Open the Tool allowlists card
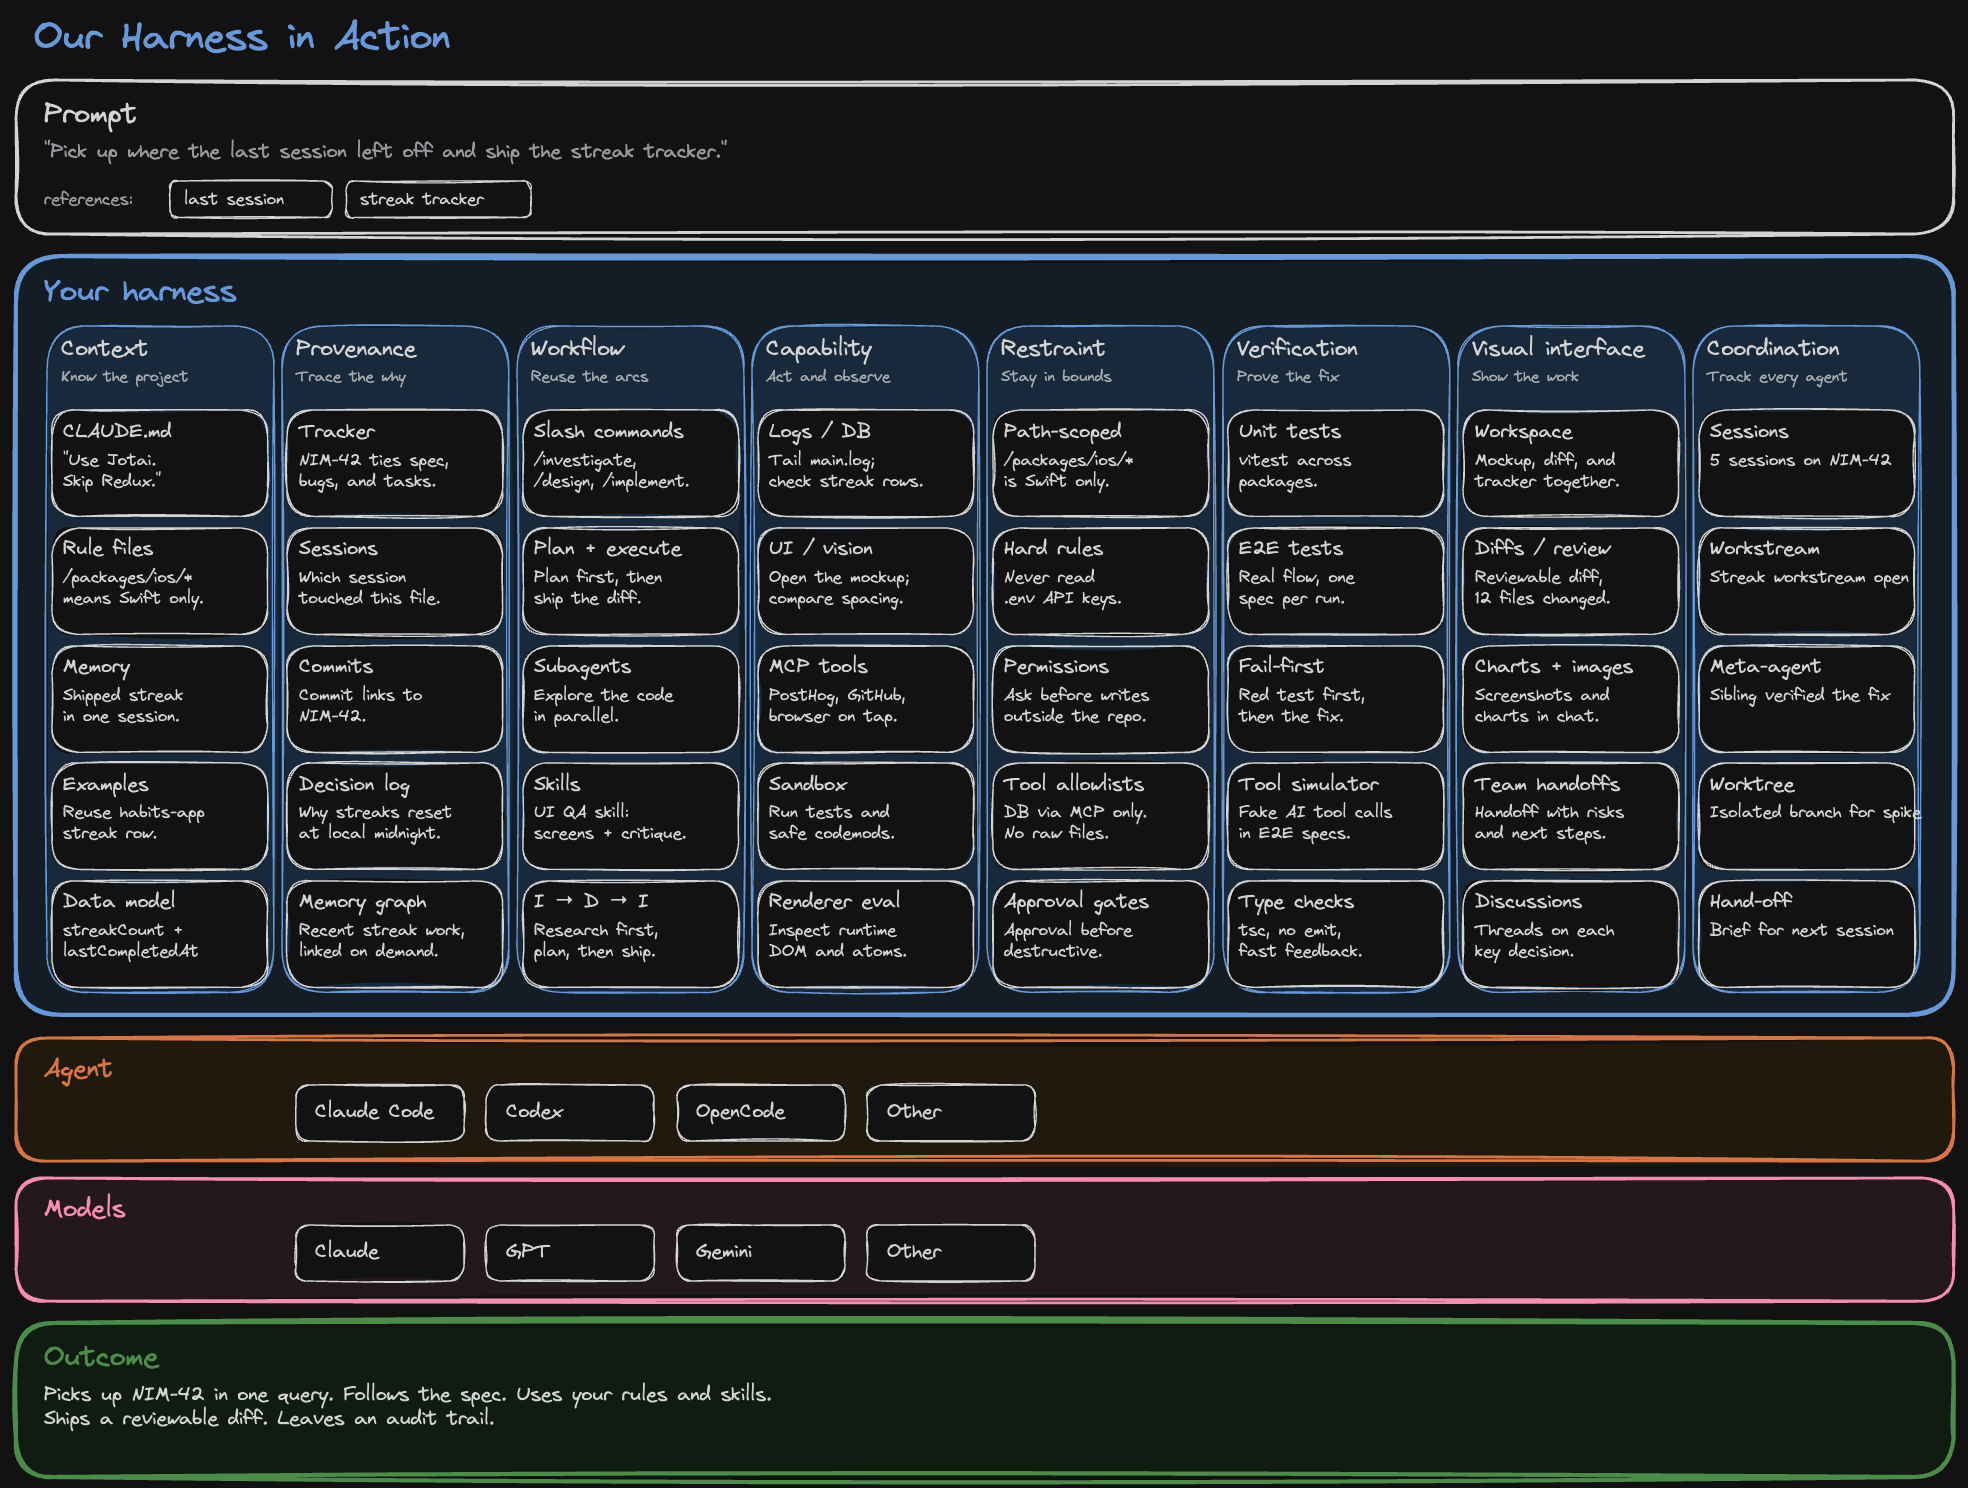Image resolution: width=1968 pixels, height=1488 pixels. tap(1101, 816)
